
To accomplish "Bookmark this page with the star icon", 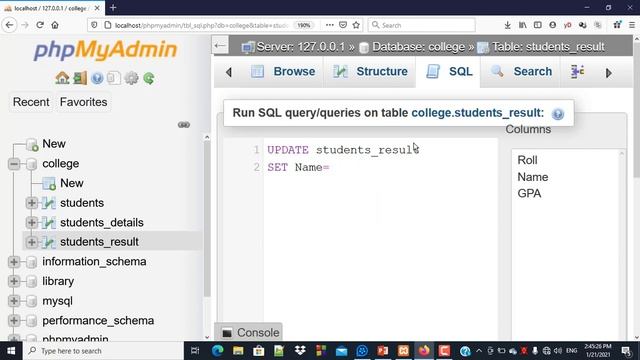I will coord(356,25).
